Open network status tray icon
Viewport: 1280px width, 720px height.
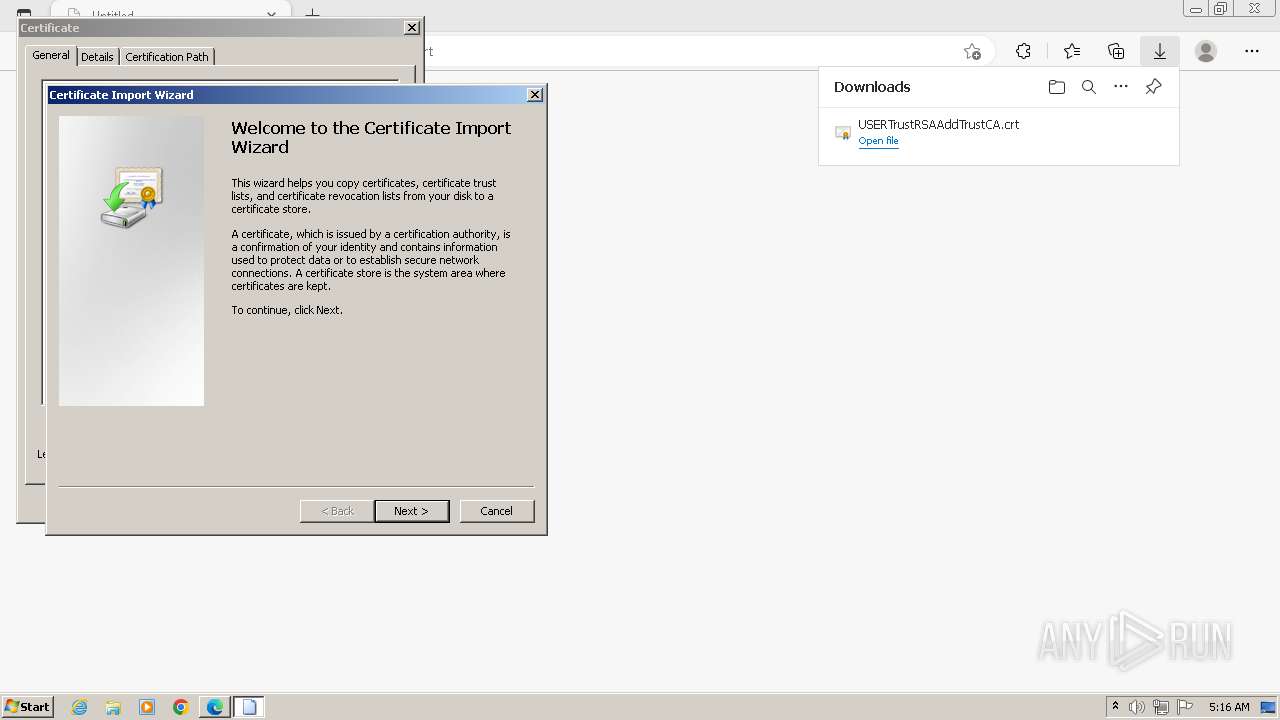[x=1161, y=707]
